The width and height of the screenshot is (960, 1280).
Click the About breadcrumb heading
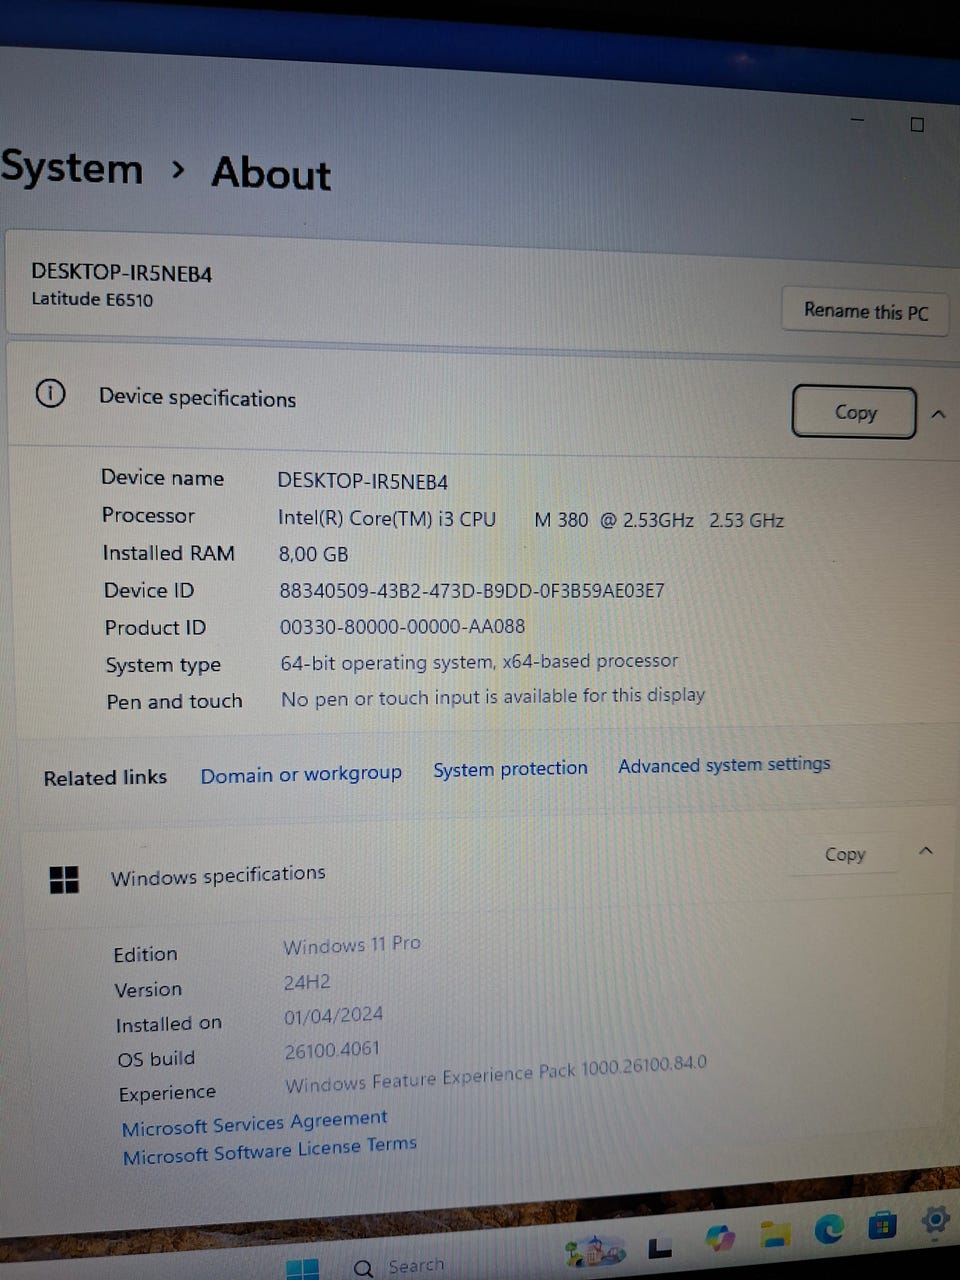tap(271, 173)
